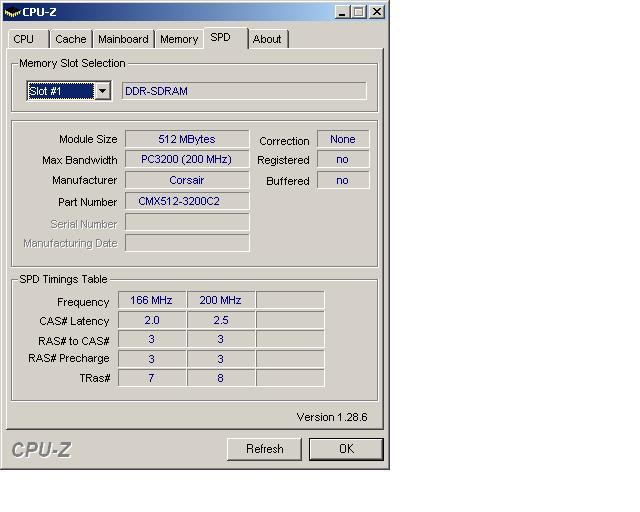Select the 166 MHz frequency cell

click(x=152, y=300)
